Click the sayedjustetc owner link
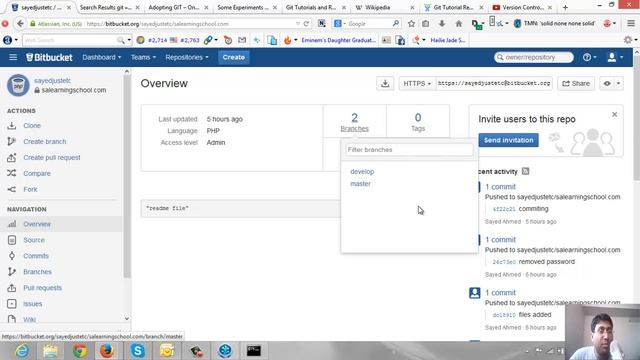Screen dimensions: 640x360 (52, 81)
